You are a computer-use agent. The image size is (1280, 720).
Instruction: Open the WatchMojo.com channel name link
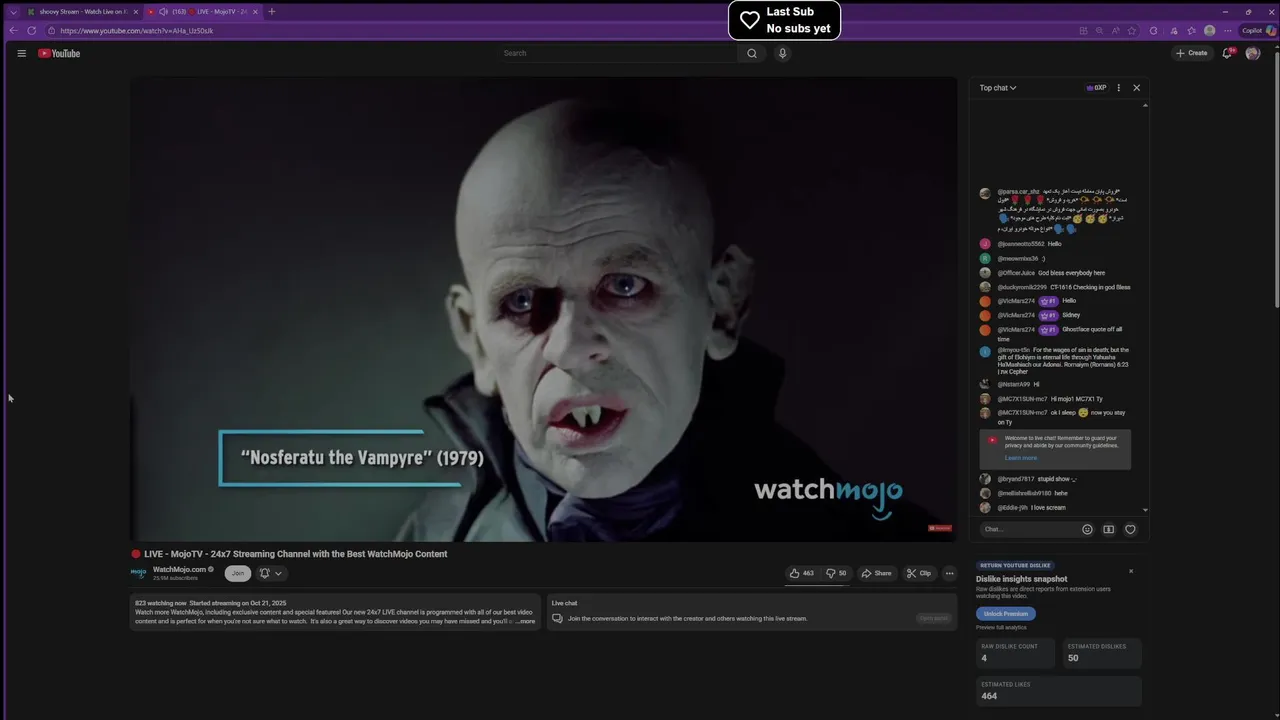click(179, 569)
